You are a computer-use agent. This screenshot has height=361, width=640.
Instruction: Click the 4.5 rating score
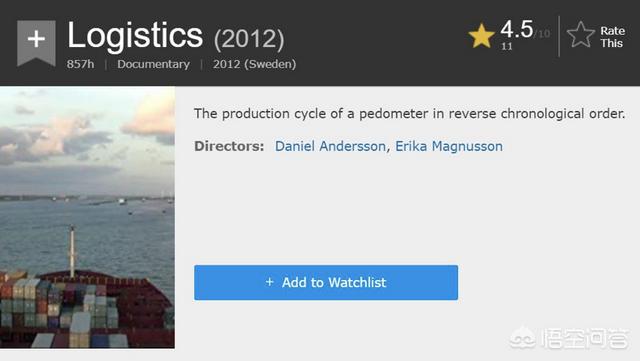pos(517,29)
